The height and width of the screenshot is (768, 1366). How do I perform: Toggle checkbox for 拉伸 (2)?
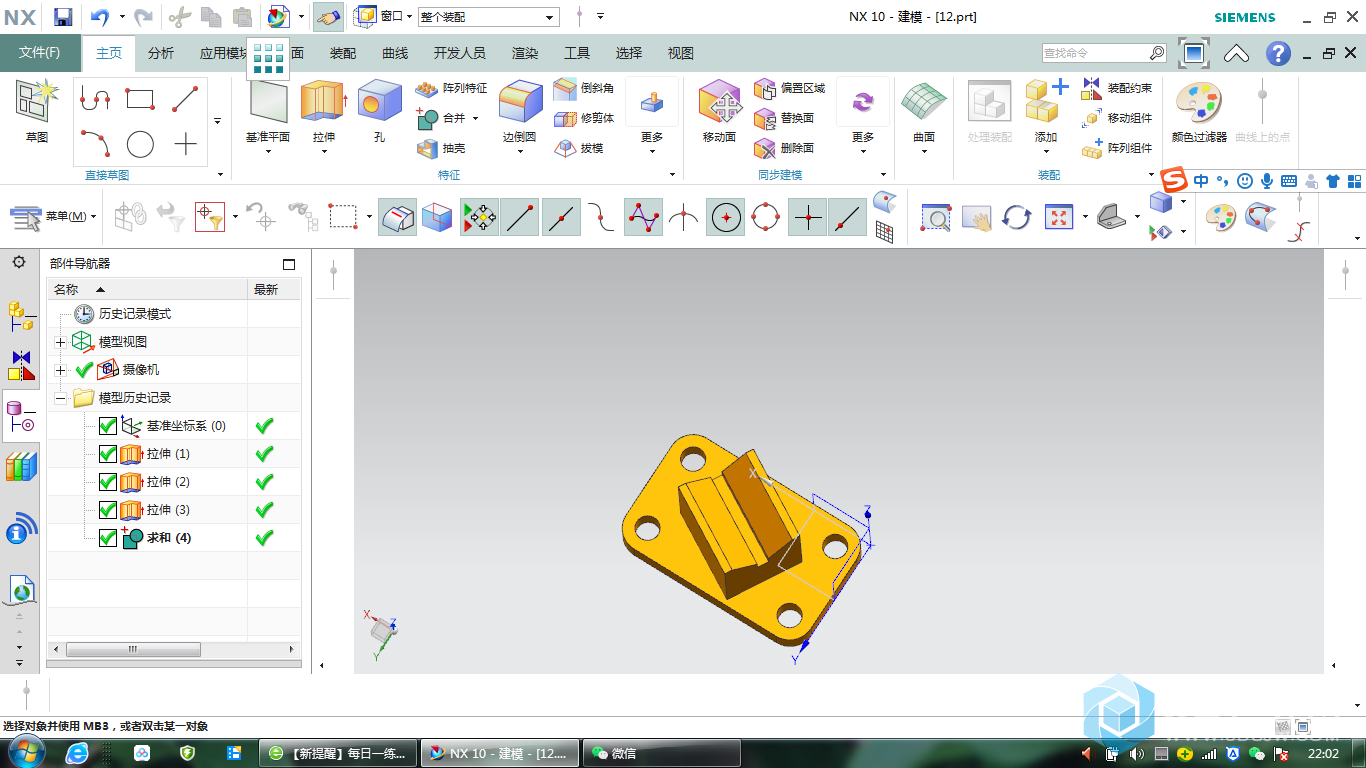tap(108, 482)
